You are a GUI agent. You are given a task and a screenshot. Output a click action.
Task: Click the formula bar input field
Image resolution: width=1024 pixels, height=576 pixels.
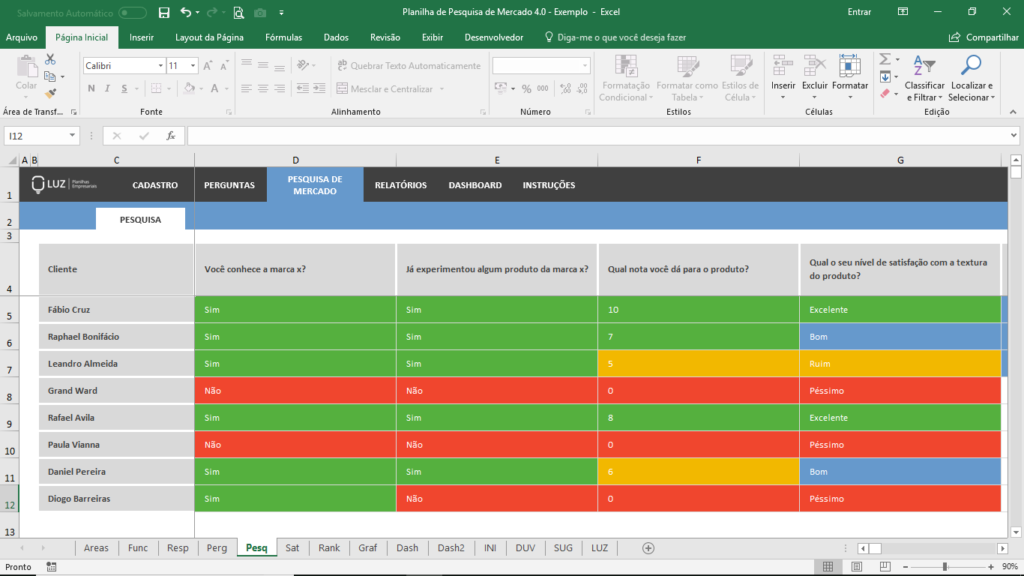[x=600, y=135]
